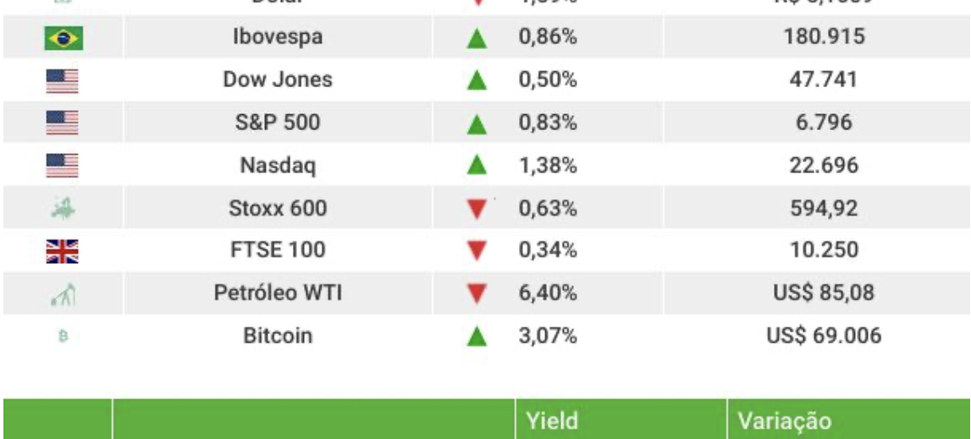Select the Bitcoin symbol icon
Screen dimensions: 971x439
click(x=62, y=337)
